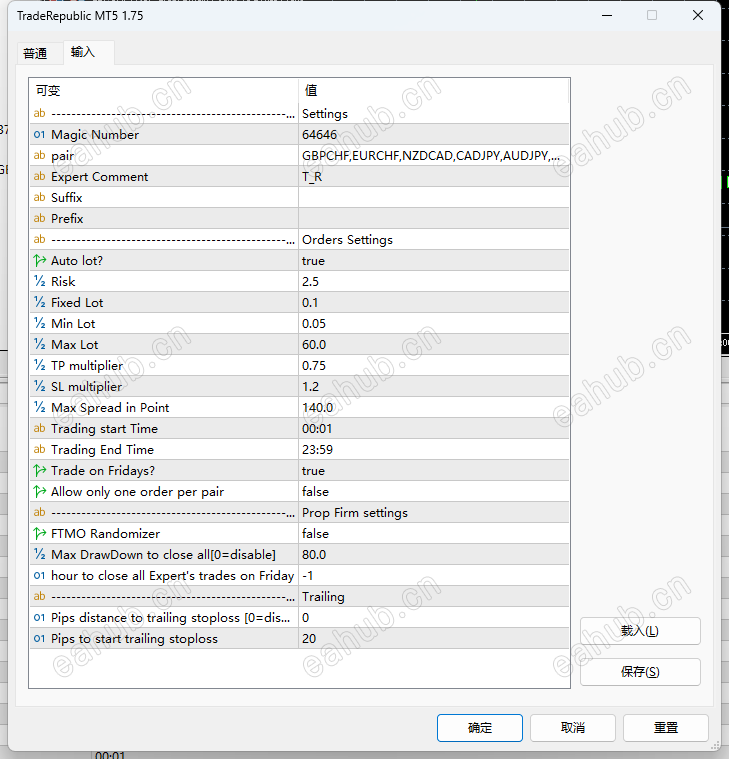
Task: Select the Expert Comment value T_R
Action: tap(433, 177)
